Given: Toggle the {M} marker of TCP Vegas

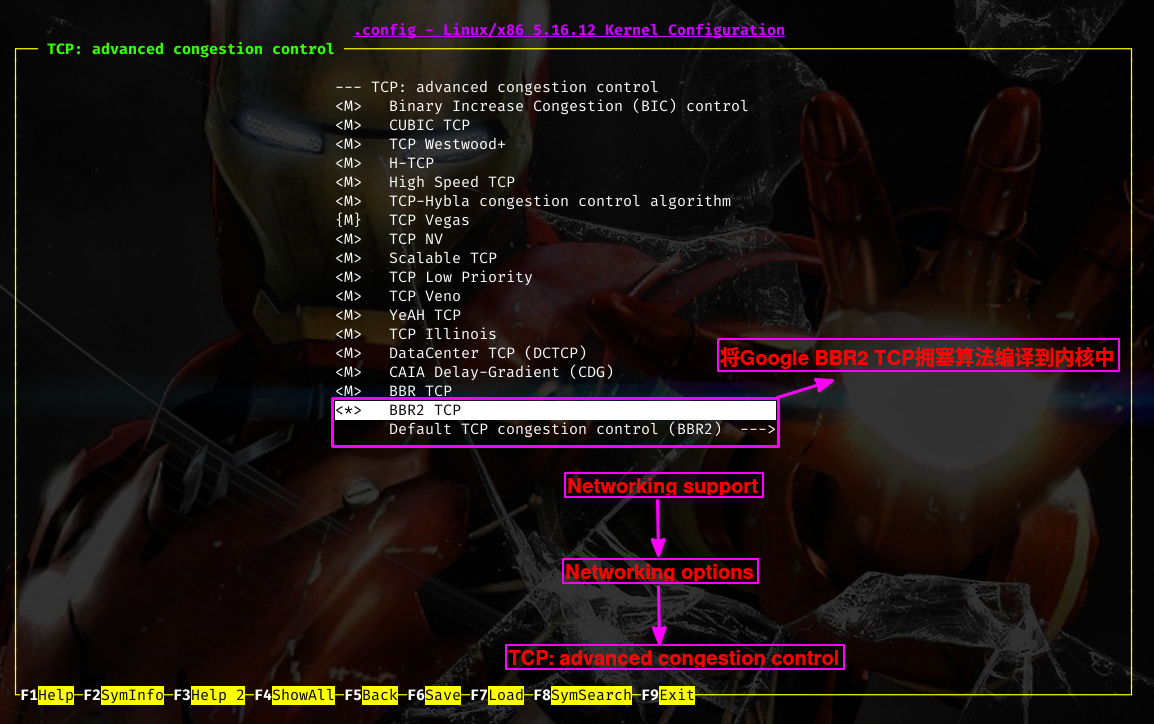Looking at the screenshot, I should pos(348,220).
